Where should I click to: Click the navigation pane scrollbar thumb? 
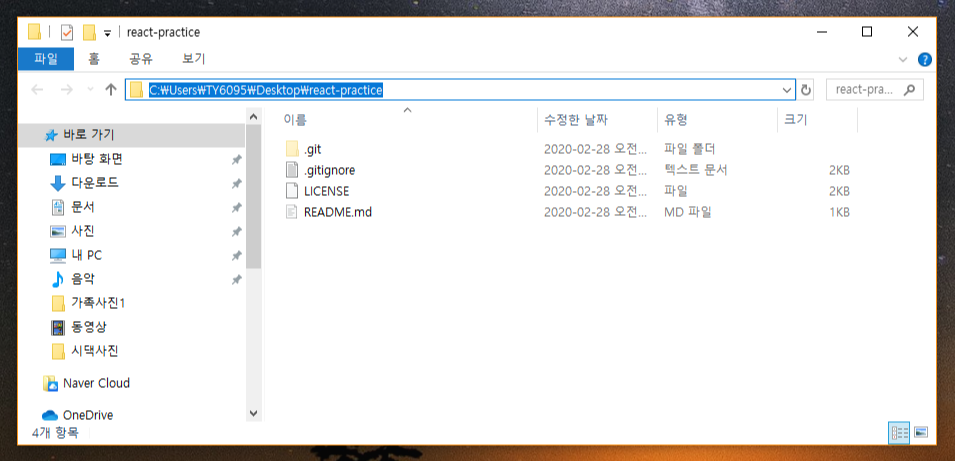pos(254,197)
